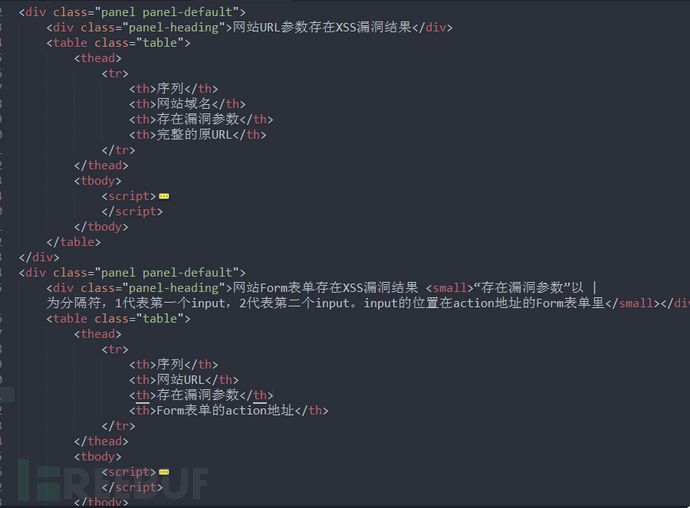Click the first table class="table" tag

[118, 43]
